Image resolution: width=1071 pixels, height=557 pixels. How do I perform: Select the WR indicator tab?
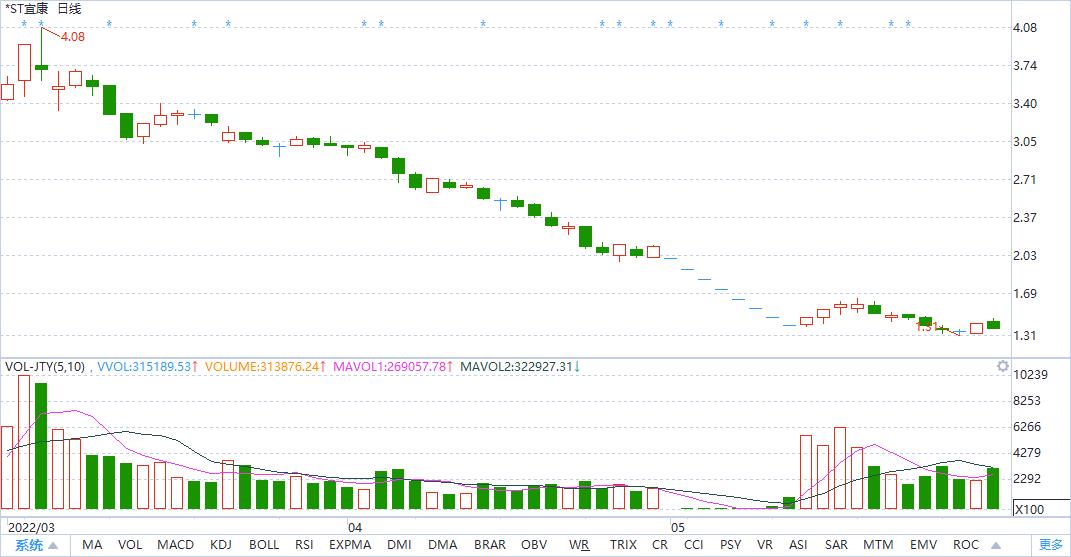[x=579, y=545]
